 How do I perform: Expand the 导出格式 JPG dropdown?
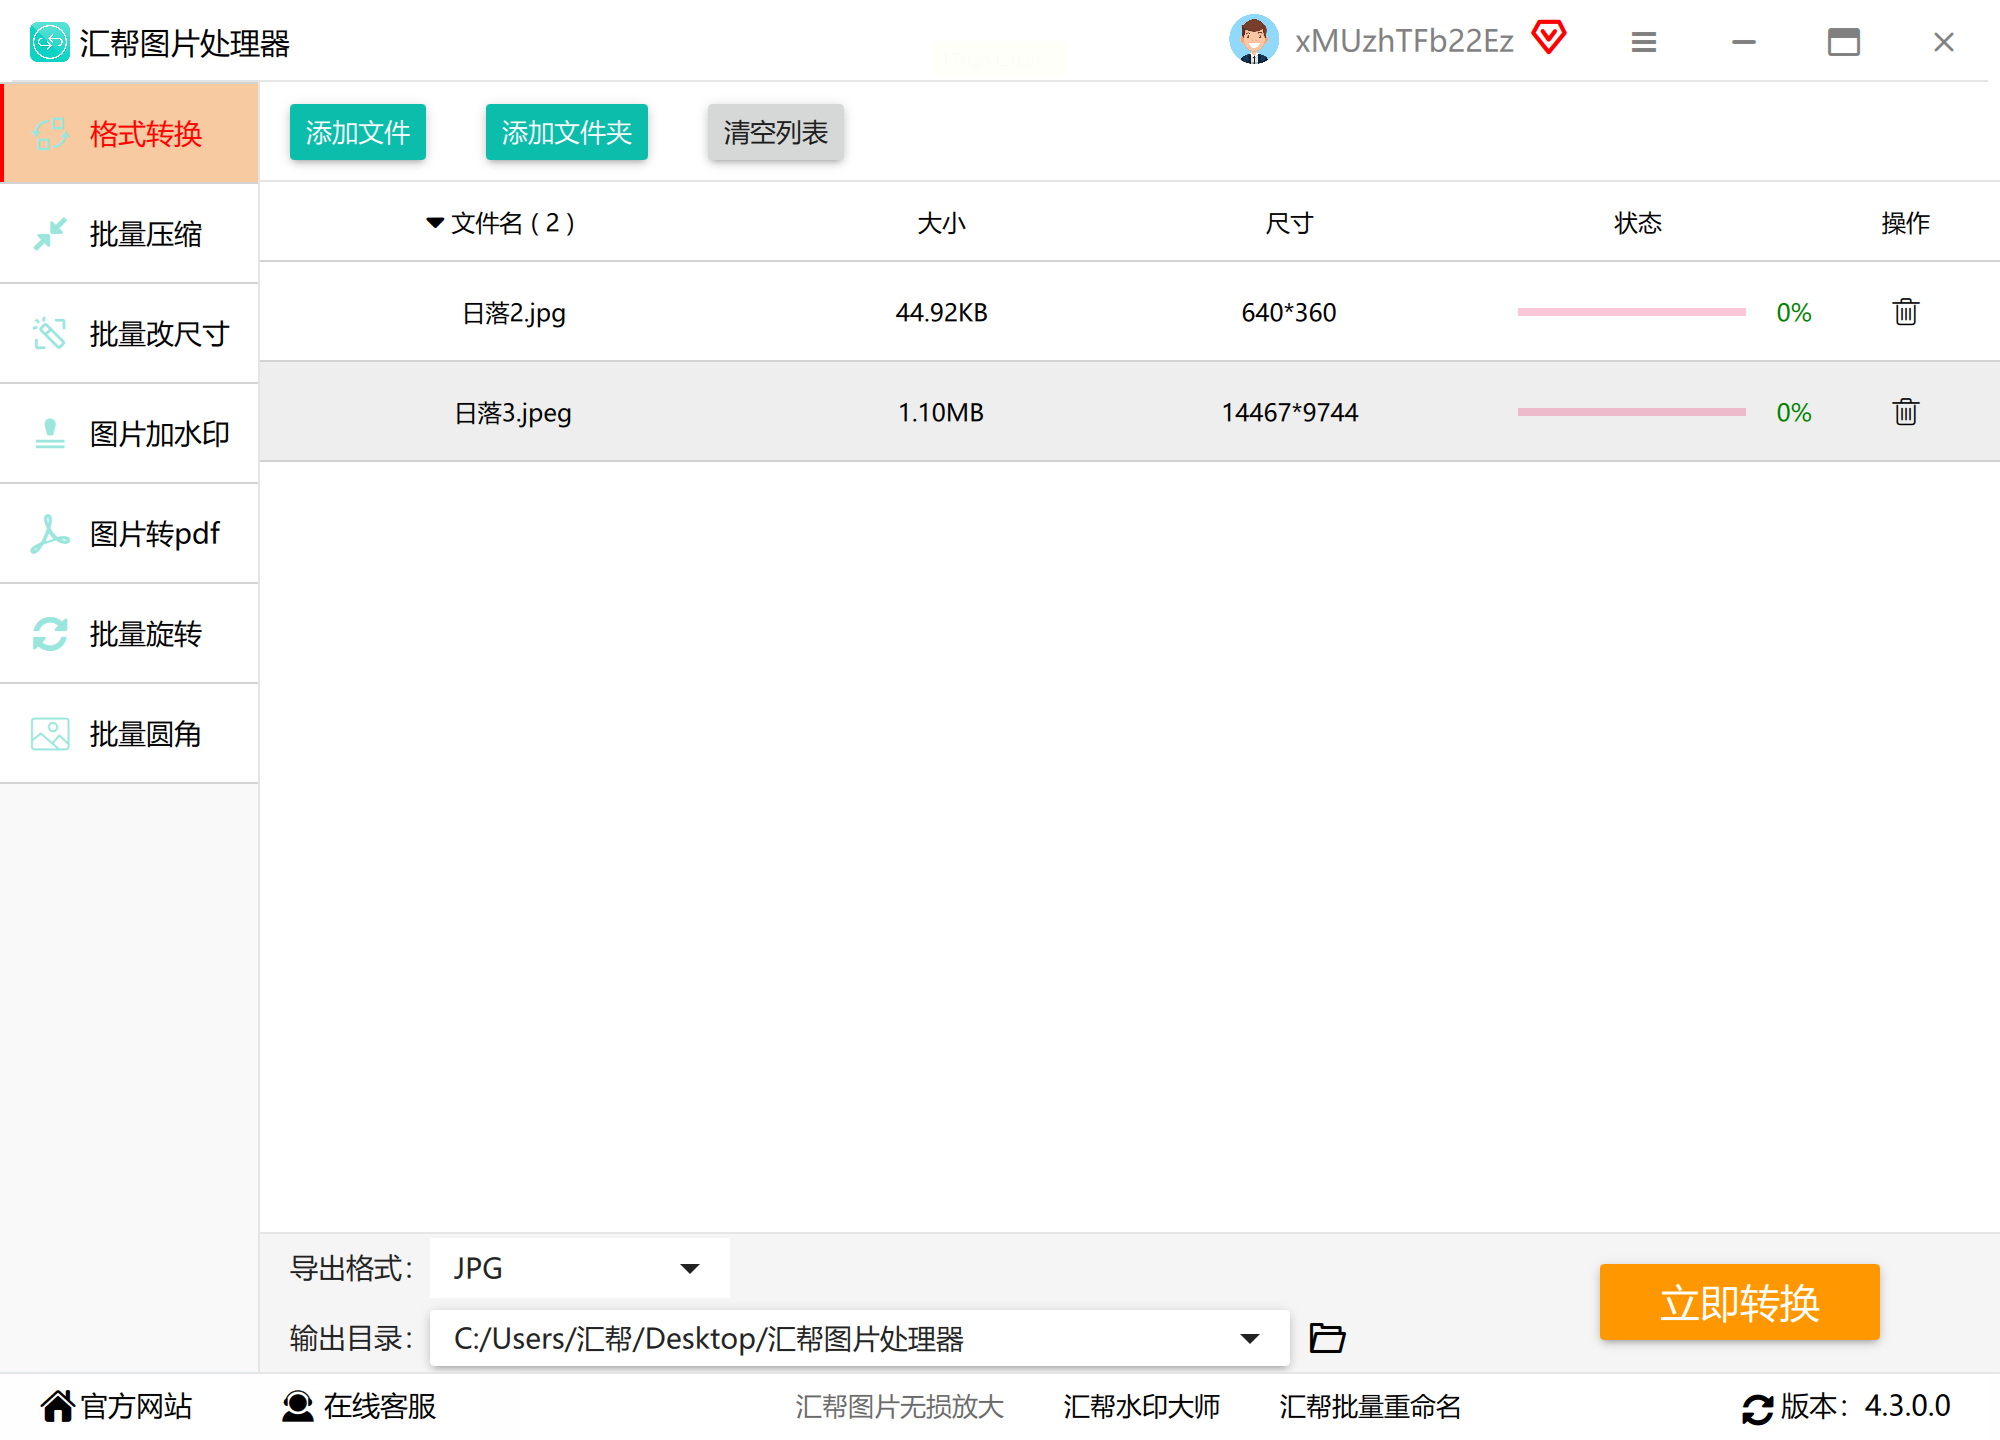click(689, 1268)
